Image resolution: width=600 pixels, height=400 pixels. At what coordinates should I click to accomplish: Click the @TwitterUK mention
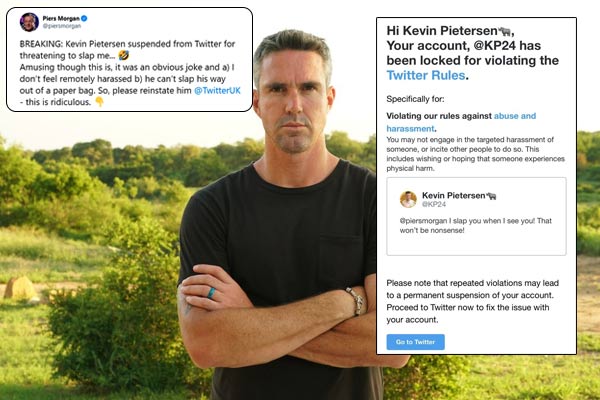[x=217, y=91]
